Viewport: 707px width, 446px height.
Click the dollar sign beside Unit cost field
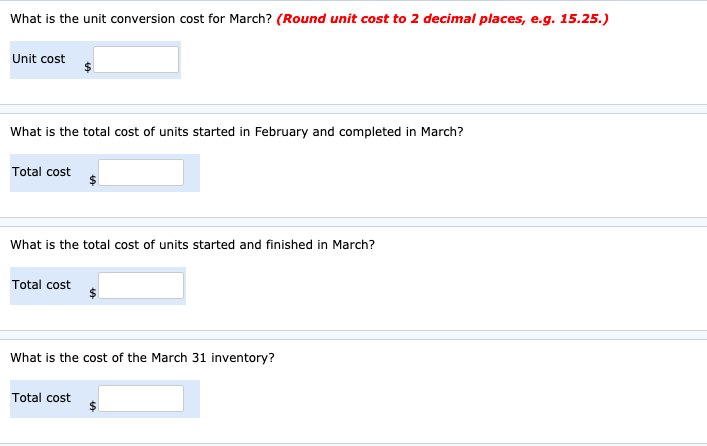[x=87, y=67]
